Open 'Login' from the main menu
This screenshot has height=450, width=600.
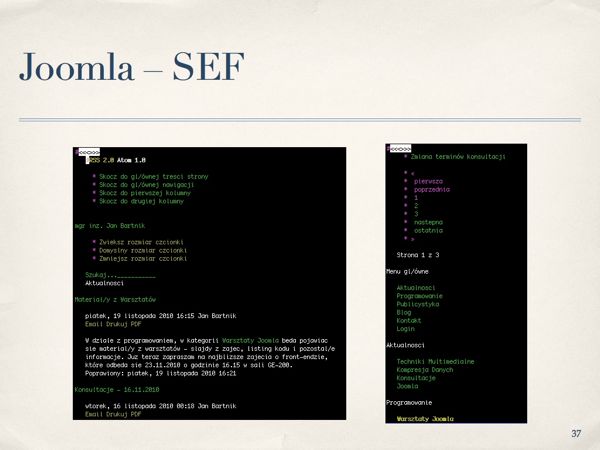406,327
